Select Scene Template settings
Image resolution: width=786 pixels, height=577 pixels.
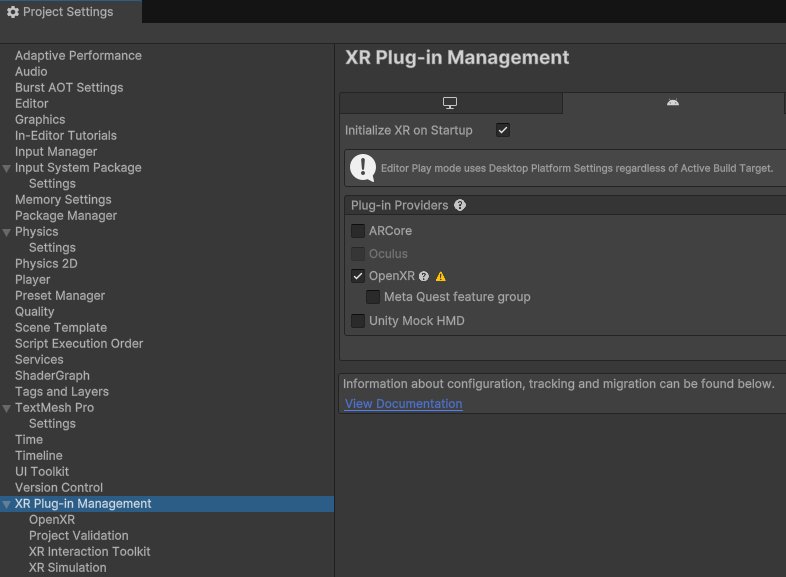point(61,328)
